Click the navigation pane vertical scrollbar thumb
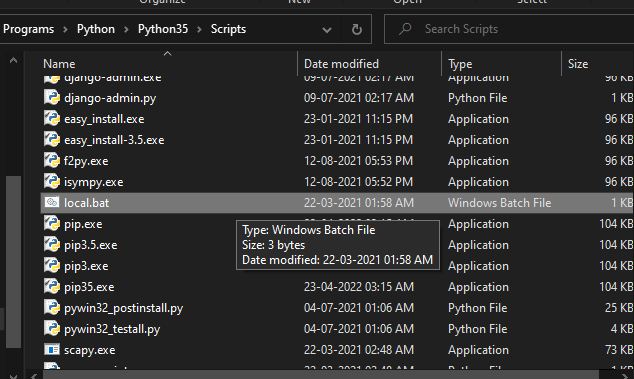 tap(13, 262)
